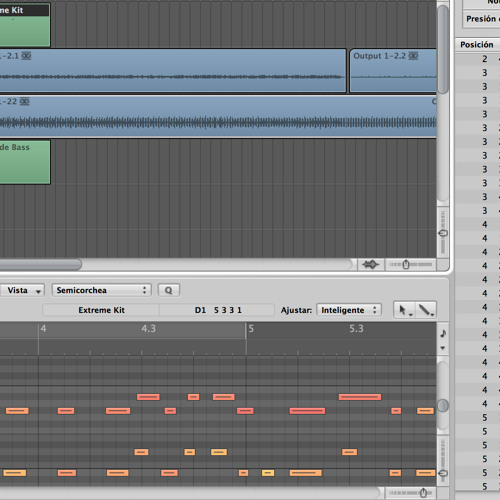Viewport: 500px width, 500px height.
Task: Select the green Bass MIDI region
Action: (x=25, y=162)
